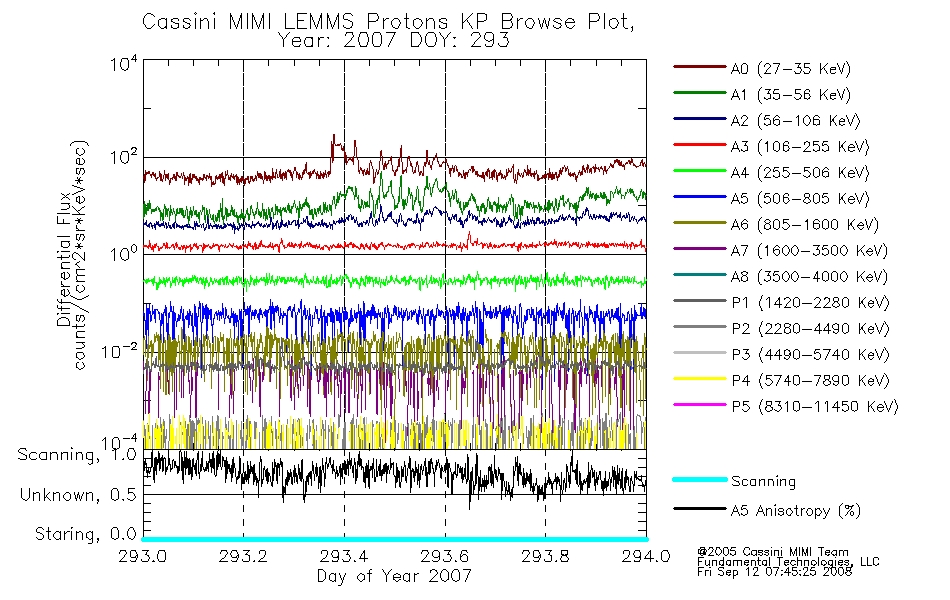Click the P1 (1420-2280 KeV) legend label
Viewport: 950px width, 600px height.
click(x=810, y=302)
